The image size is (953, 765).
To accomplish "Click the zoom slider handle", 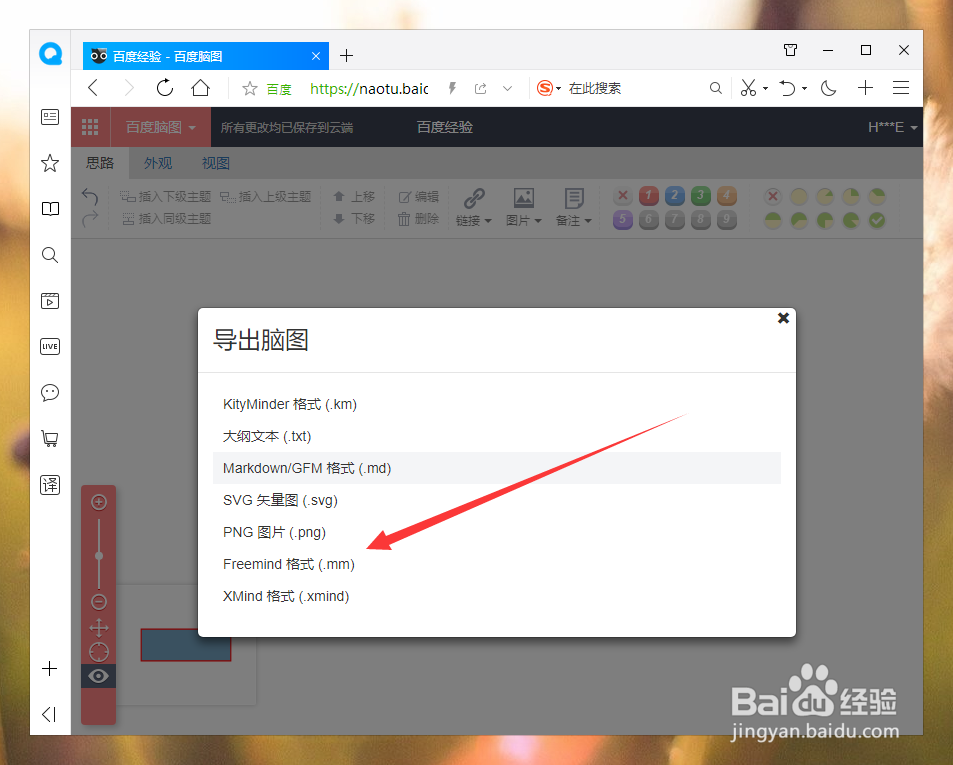I will point(99,555).
